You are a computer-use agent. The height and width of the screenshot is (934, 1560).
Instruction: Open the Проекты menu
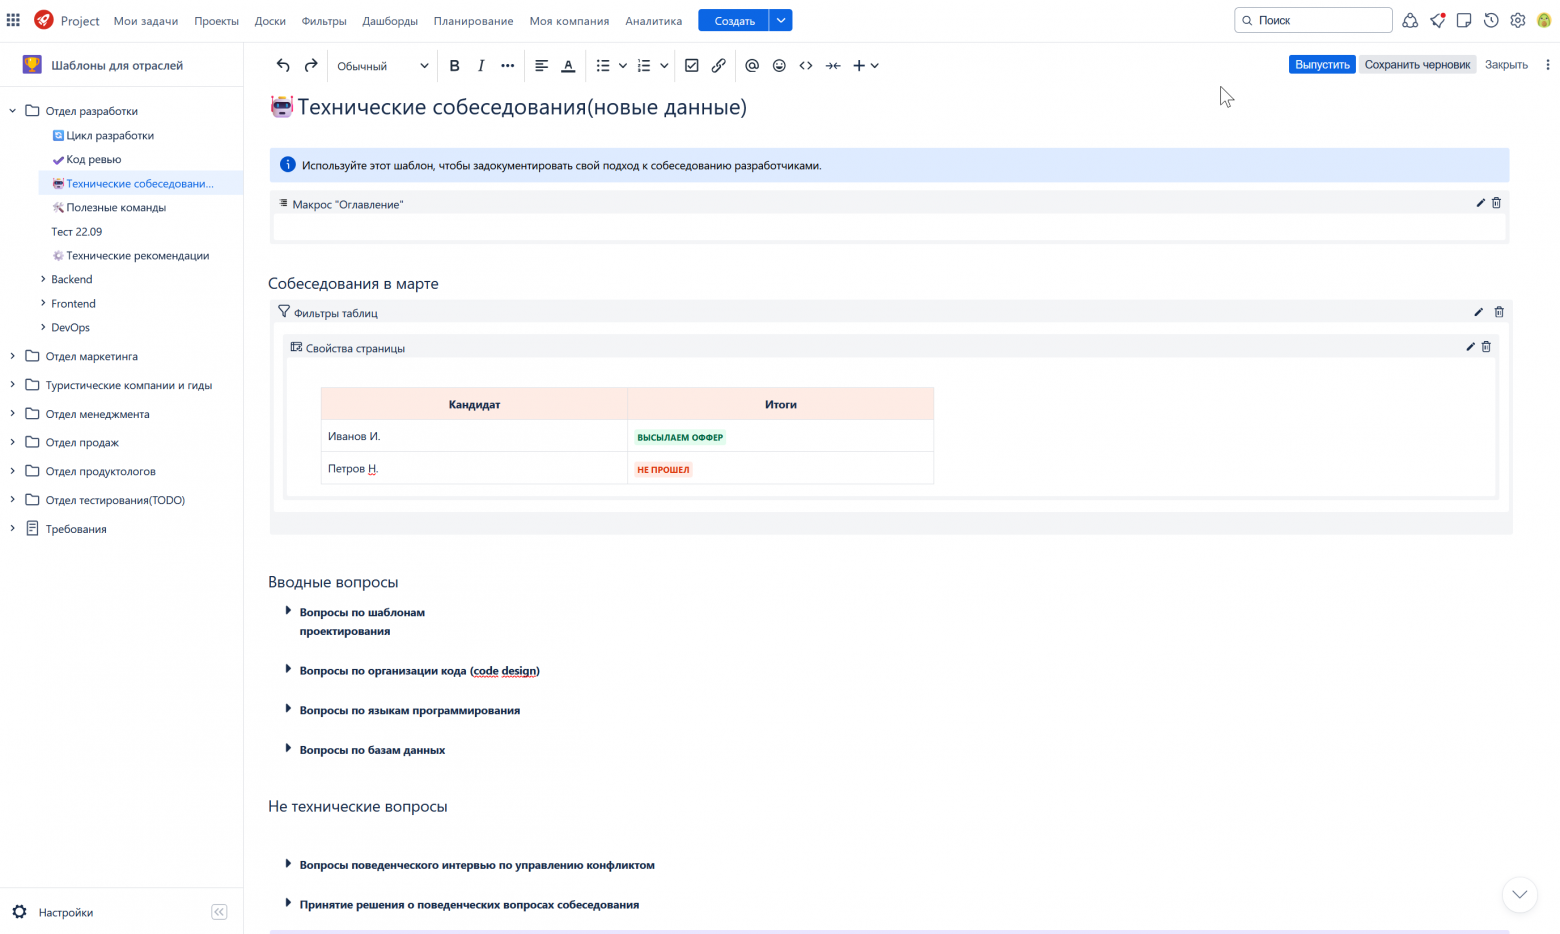tap(216, 21)
